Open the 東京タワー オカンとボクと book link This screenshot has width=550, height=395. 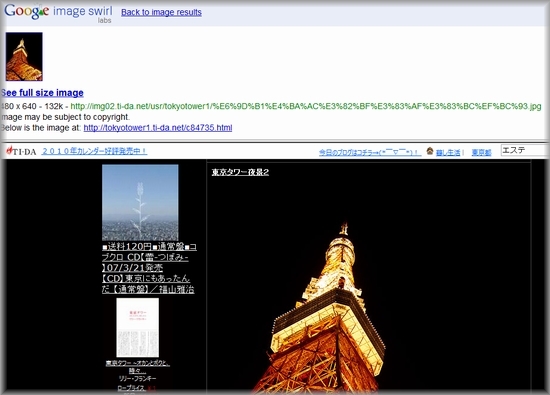click(138, 367)
